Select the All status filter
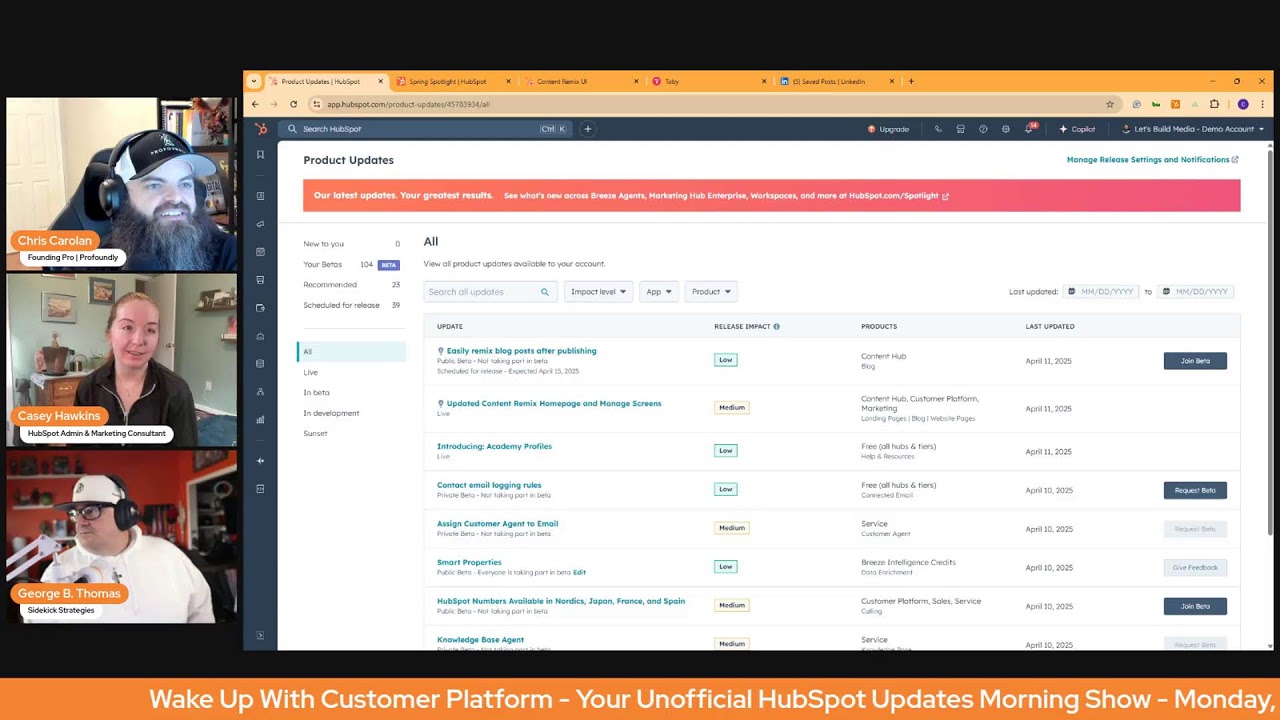Viewport: 1280px width, 720px height. click(352, 352)
